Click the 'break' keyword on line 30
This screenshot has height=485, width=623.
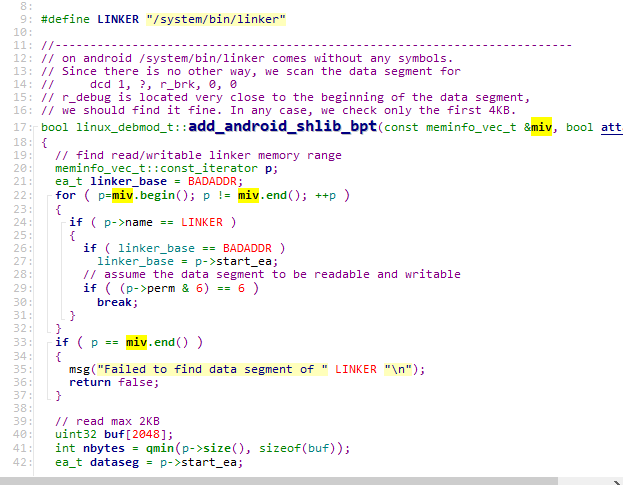(x=114, y=303)
